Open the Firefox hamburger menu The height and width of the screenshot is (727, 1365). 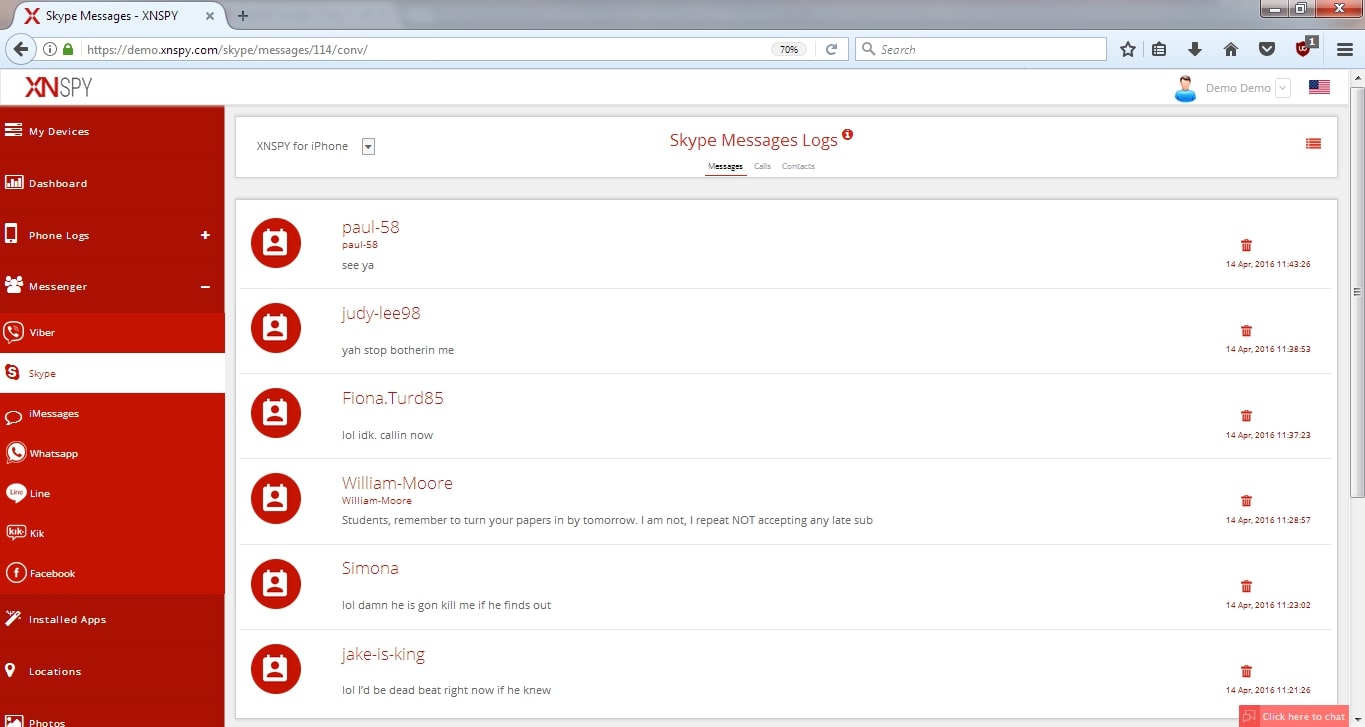pos(1345,49)
